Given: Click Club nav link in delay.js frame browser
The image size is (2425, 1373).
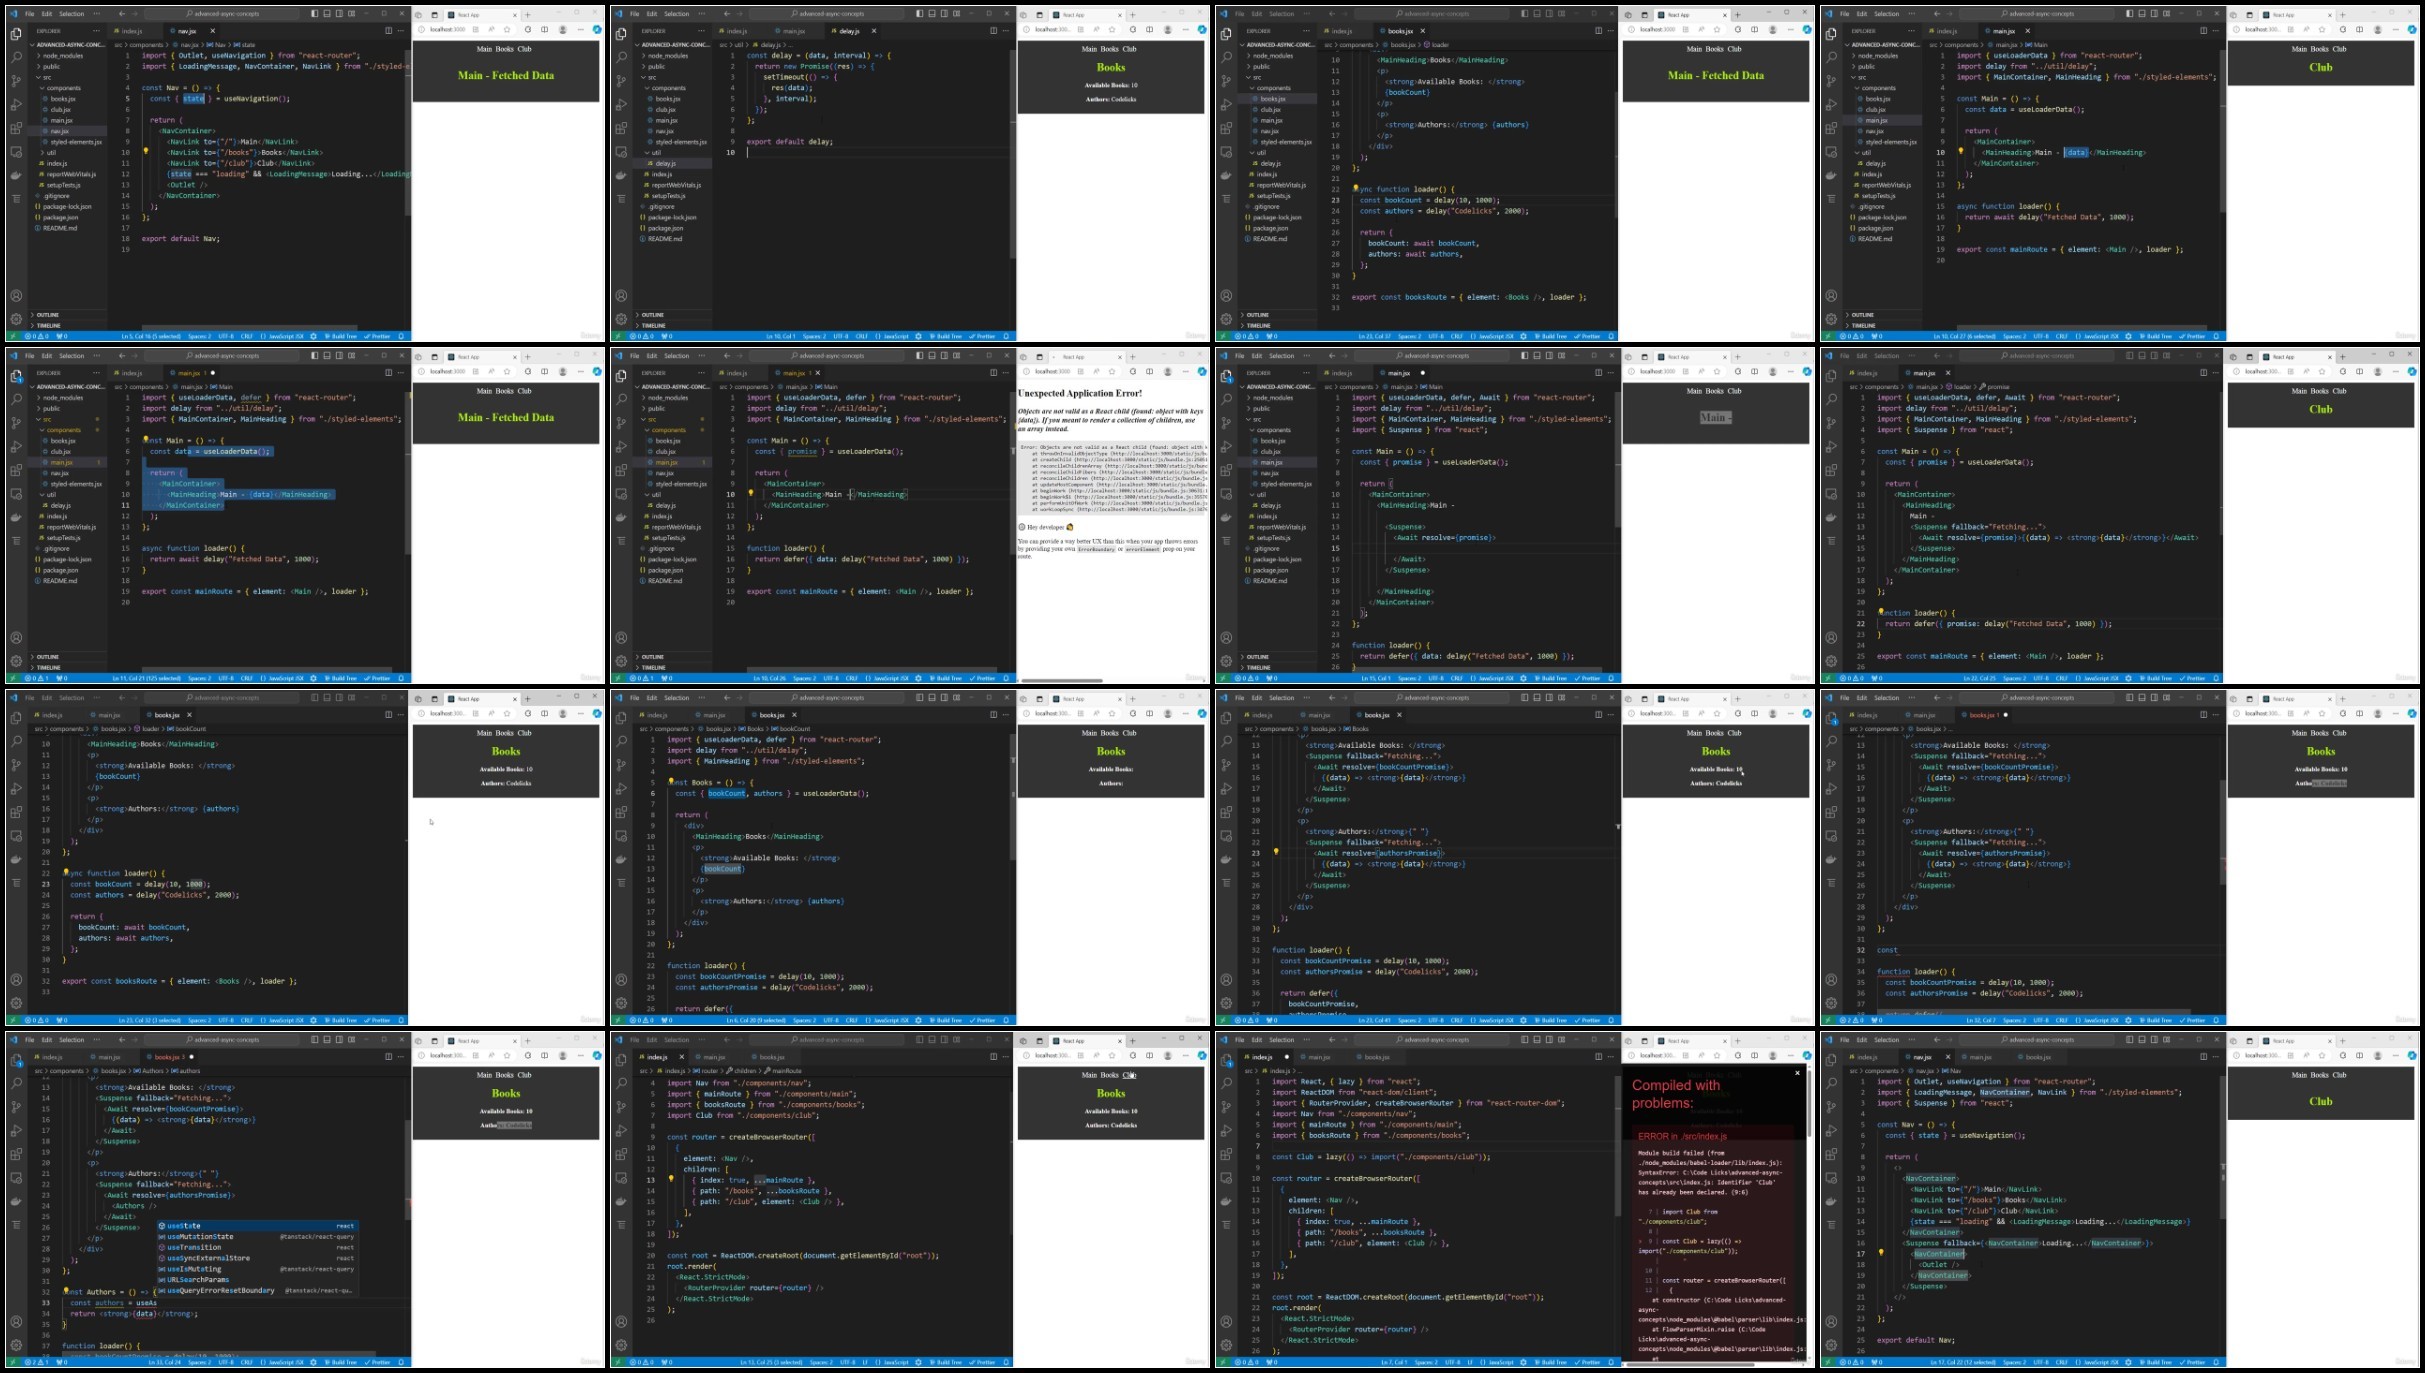Looking at the screenshot, I should pos(1129,49).
